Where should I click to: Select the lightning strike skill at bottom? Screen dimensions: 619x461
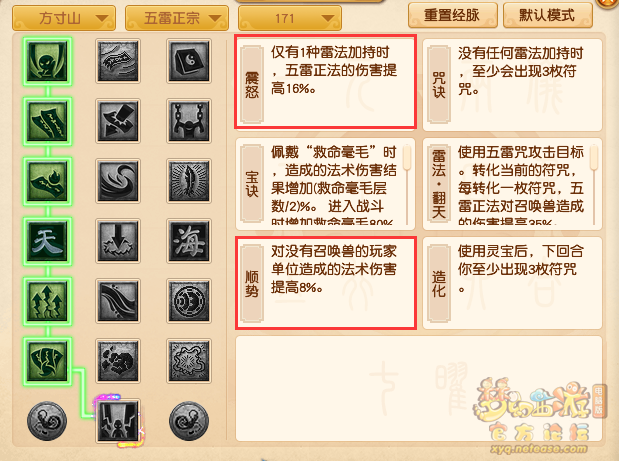click(118, 421)
